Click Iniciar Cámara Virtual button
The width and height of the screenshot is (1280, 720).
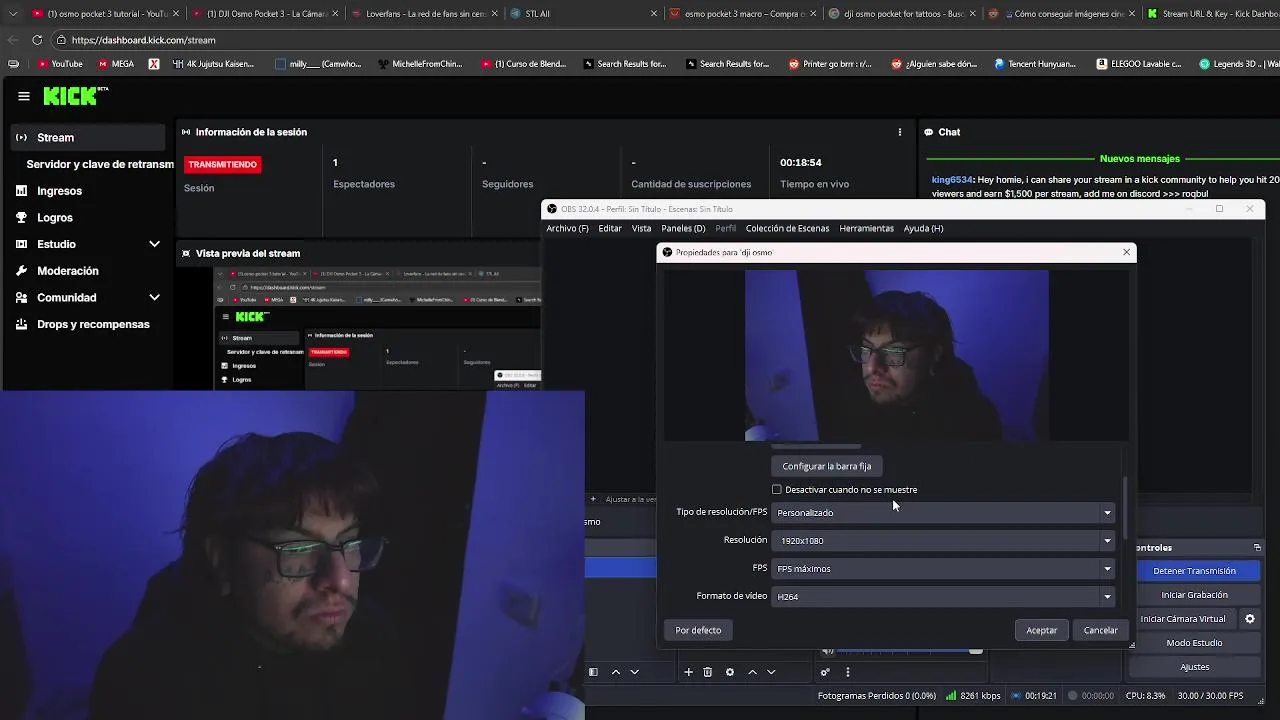coord(1183,619)
